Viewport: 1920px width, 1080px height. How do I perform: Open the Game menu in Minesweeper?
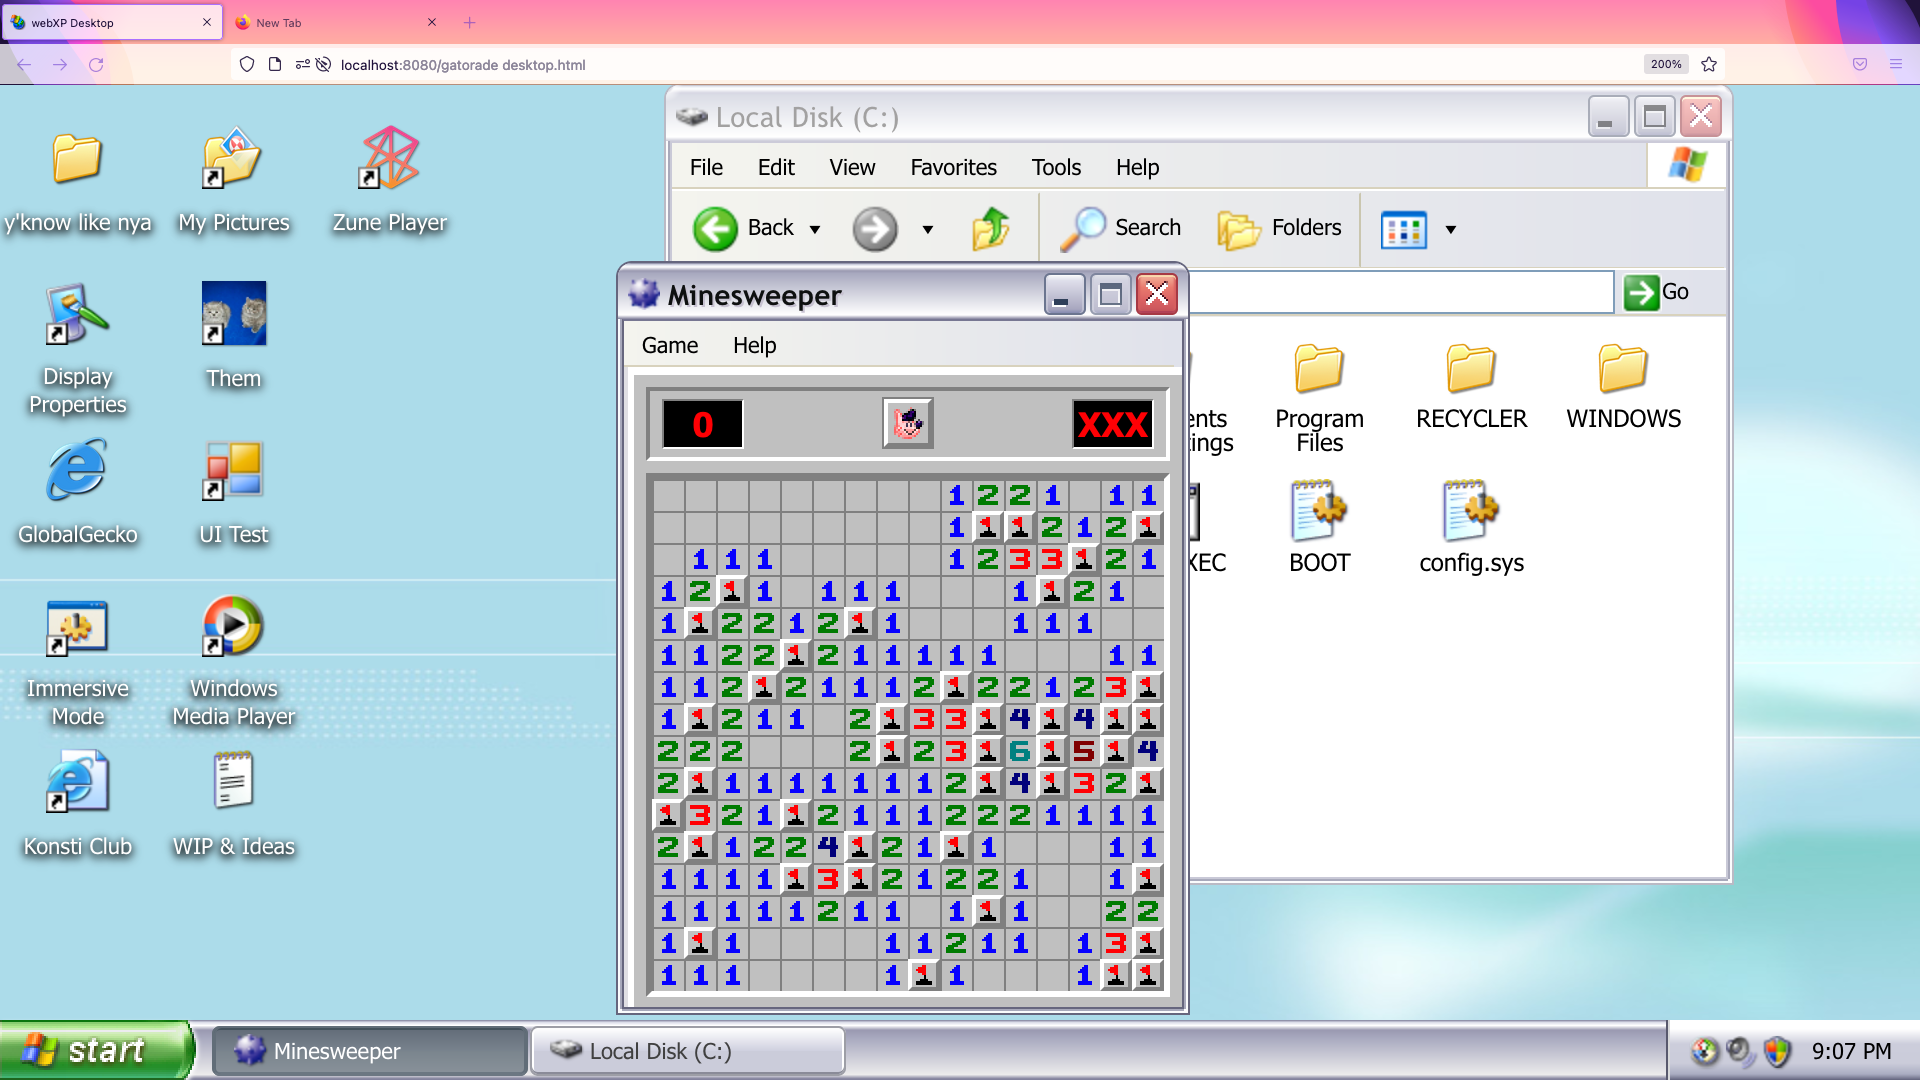669,346
